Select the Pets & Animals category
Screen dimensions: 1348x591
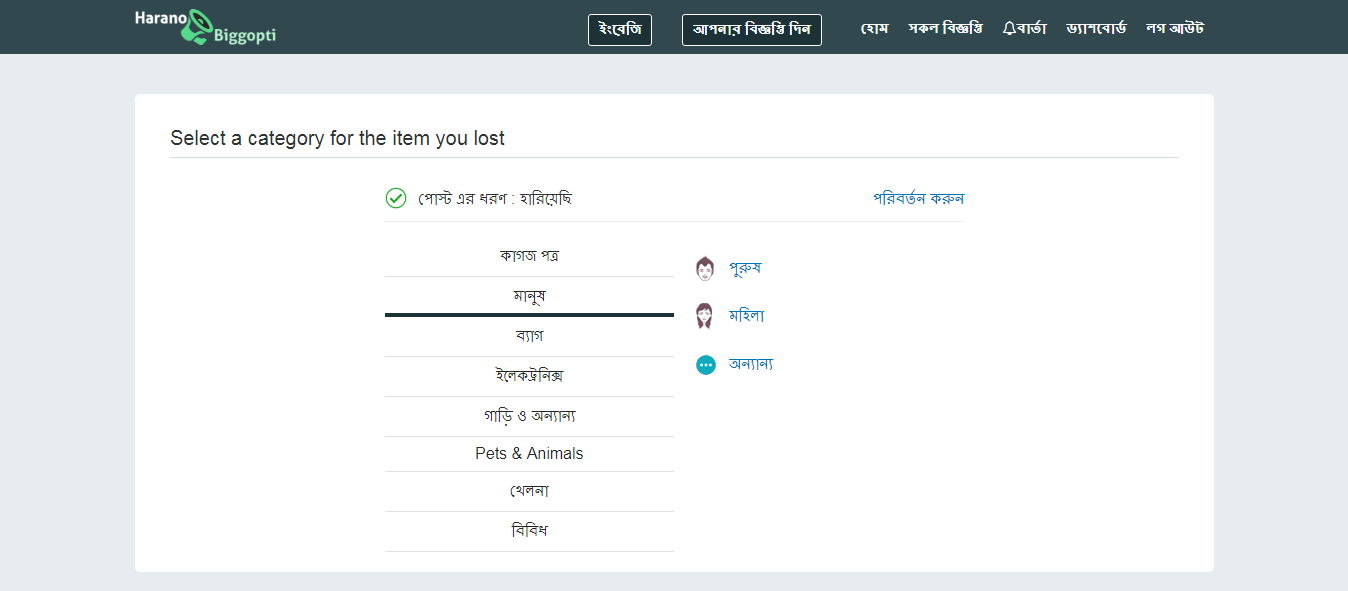pyautogui.click(x=529, y=453)
